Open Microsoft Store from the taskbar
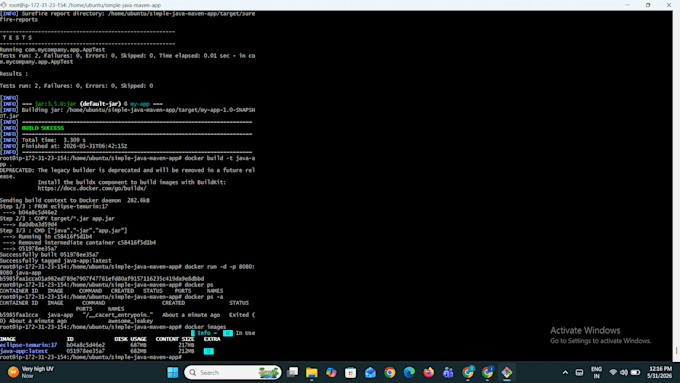The height and width of the screenshot is (383, 680). 350,372
